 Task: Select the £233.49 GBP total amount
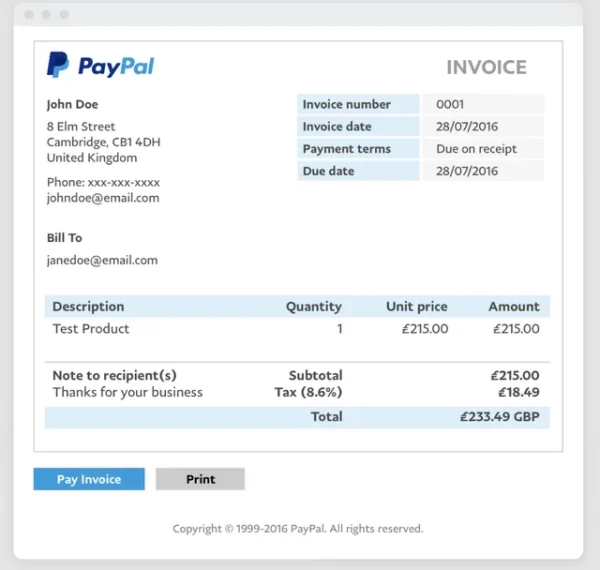click(x=499, y=417)
